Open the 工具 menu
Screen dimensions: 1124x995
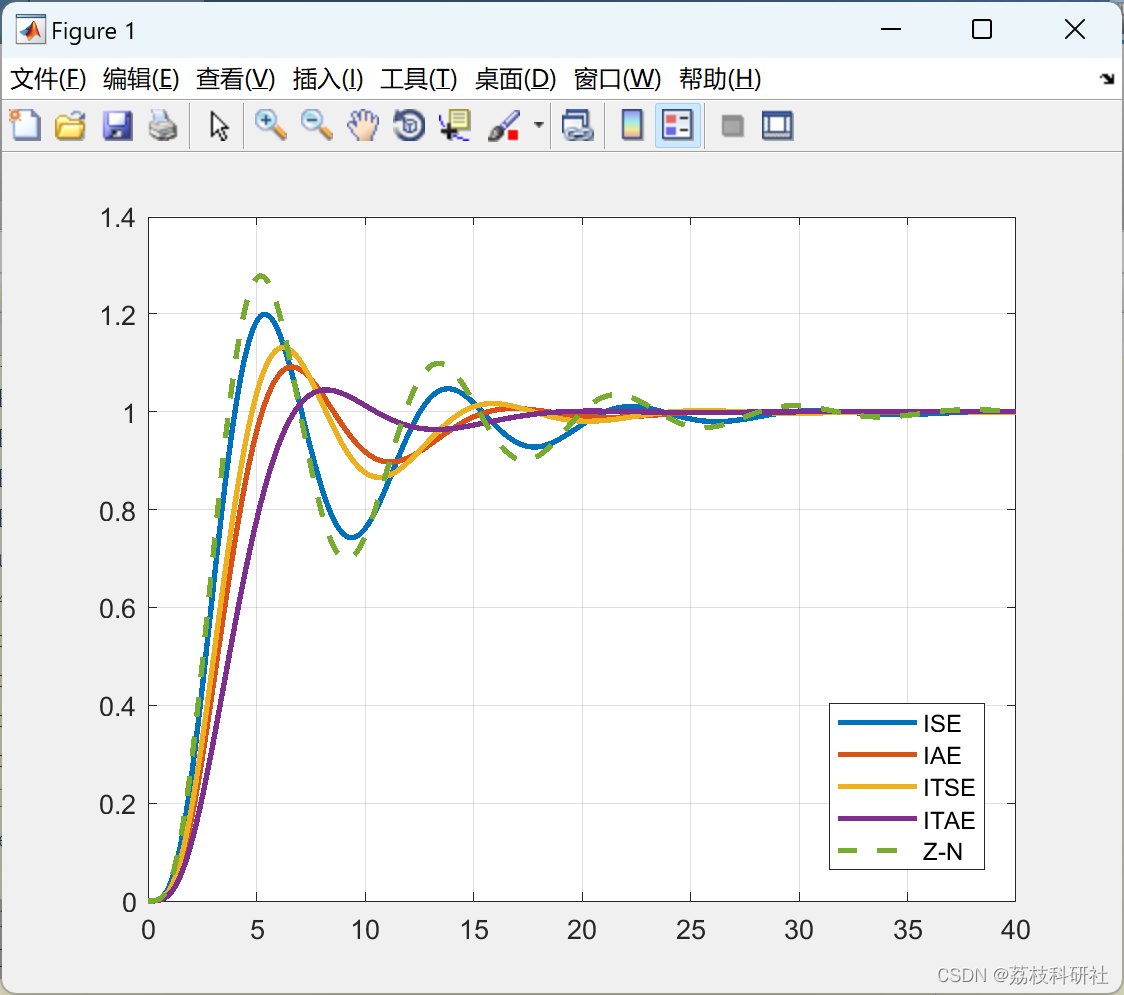click(x=417, y=79)
